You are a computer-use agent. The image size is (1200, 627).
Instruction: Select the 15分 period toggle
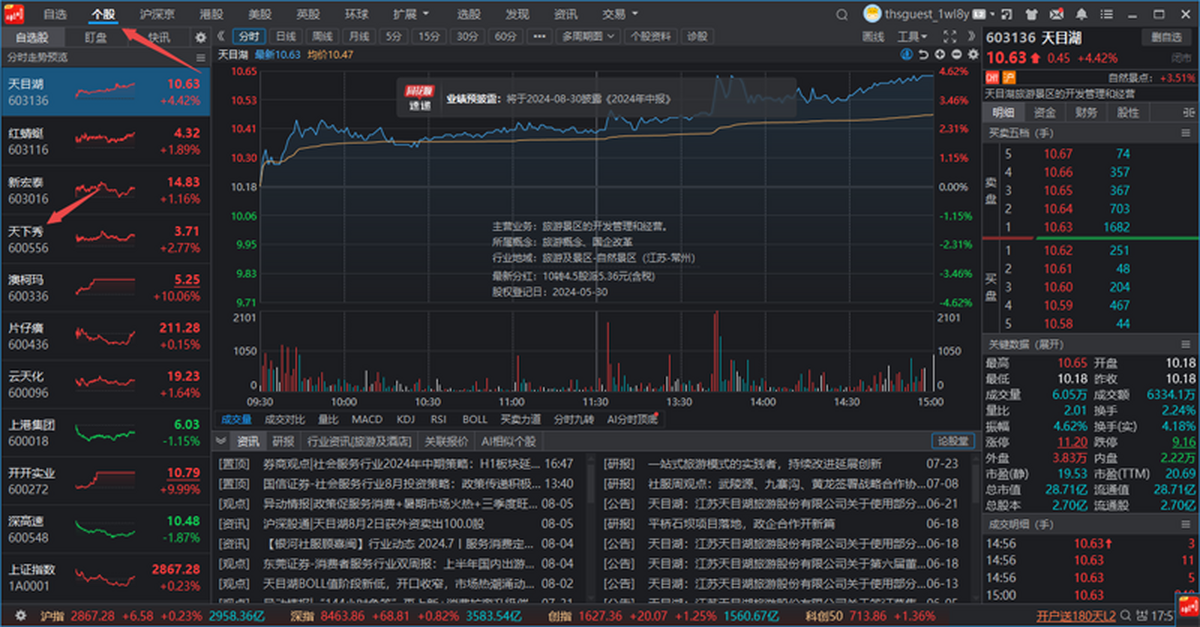click(429, 36)
